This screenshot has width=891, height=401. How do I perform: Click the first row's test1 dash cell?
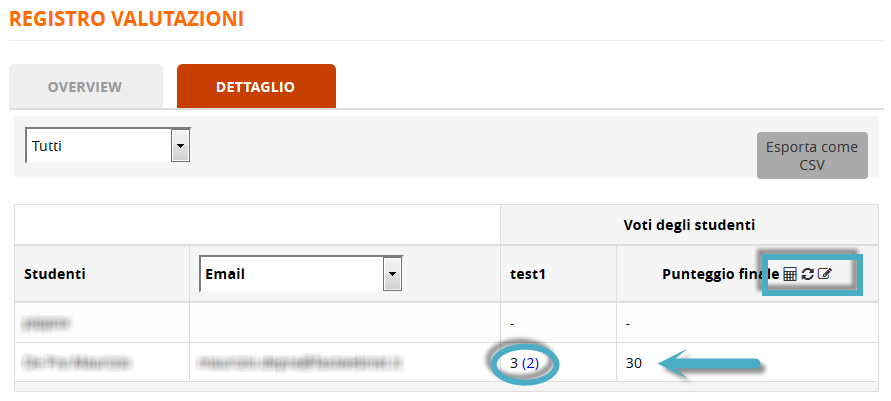coord(513,324)
